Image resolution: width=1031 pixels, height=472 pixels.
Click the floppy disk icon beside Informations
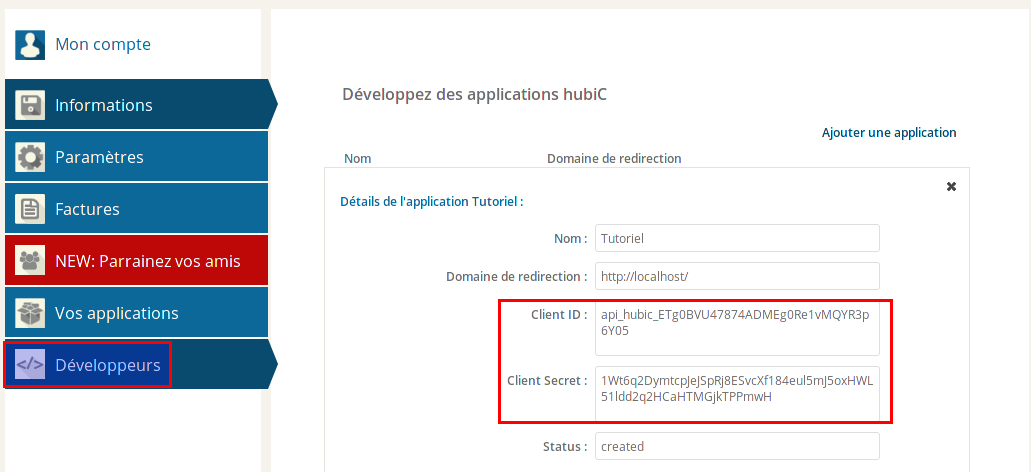click(30, 105)
